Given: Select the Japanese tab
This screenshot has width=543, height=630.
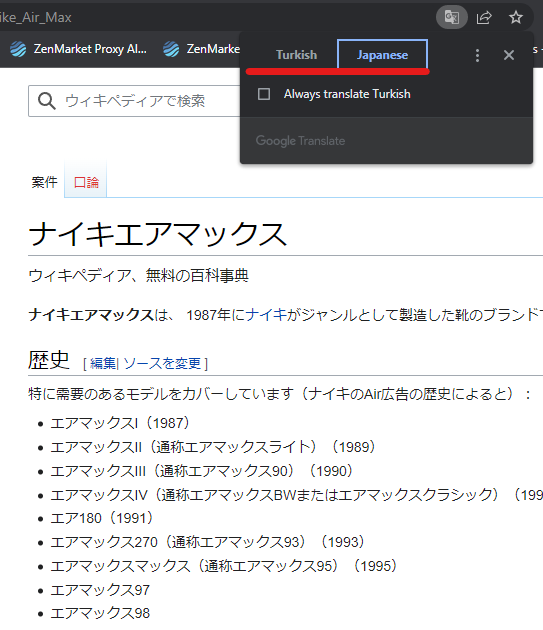Looking at the screenshot, I should coord(382,54).
